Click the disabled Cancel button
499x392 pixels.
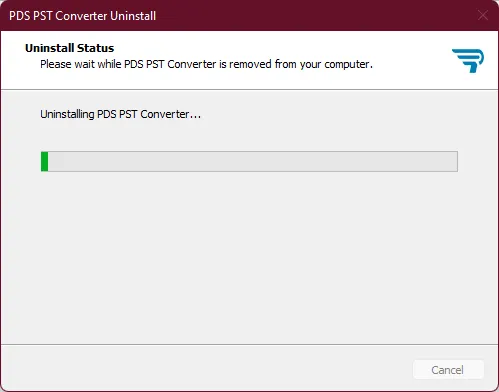(x=448, y=369)
